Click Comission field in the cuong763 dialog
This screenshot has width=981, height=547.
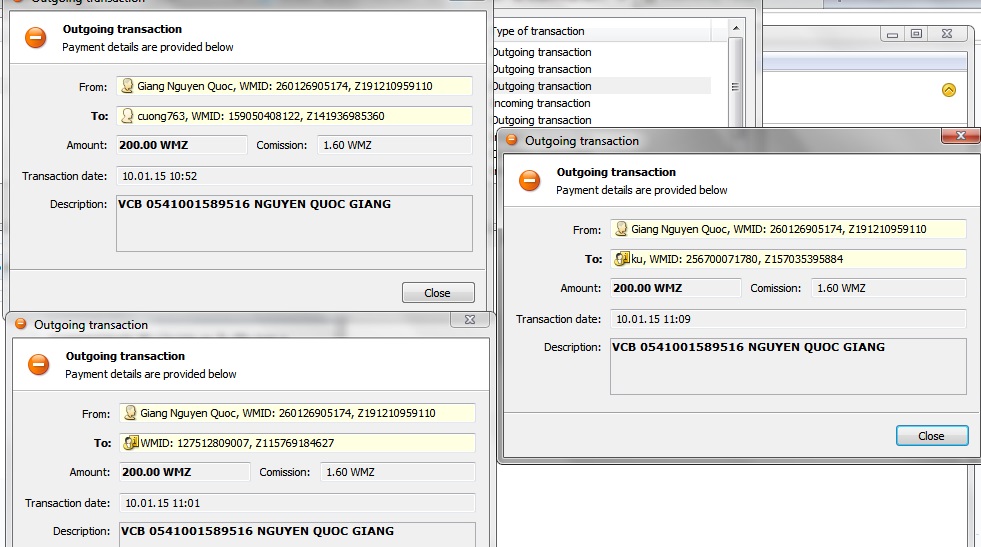click(395, 145)
